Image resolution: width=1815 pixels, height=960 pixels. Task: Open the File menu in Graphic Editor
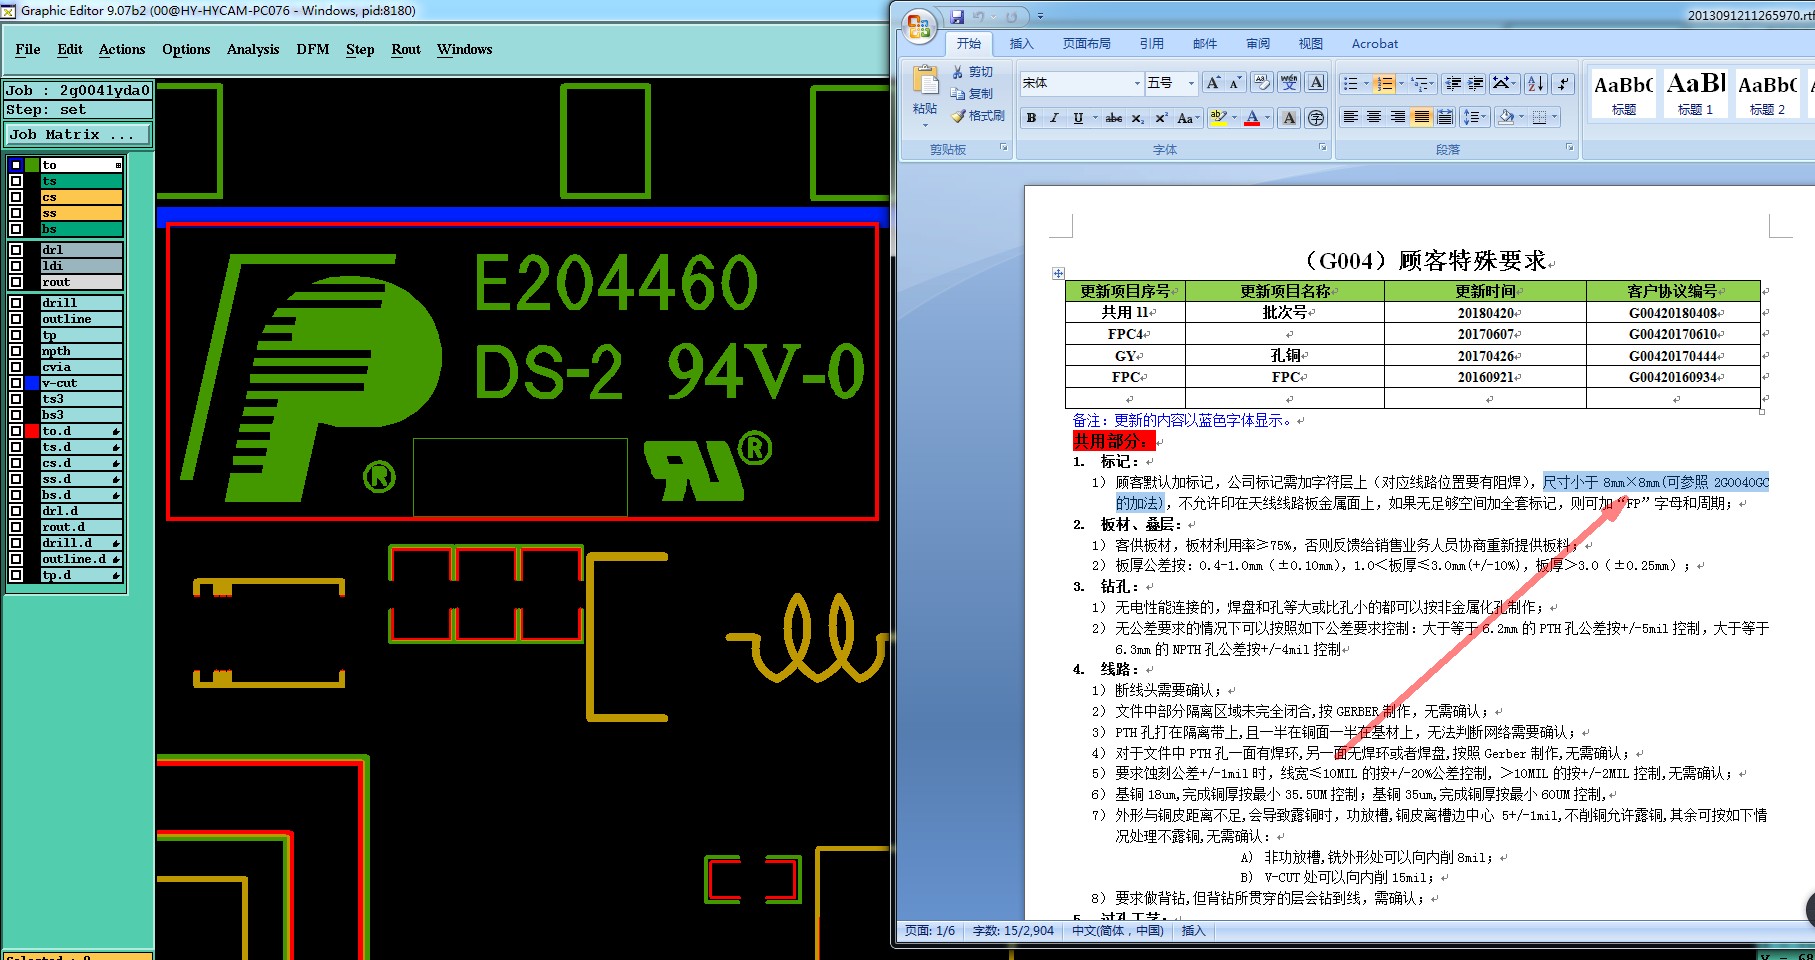pos(28,49)
